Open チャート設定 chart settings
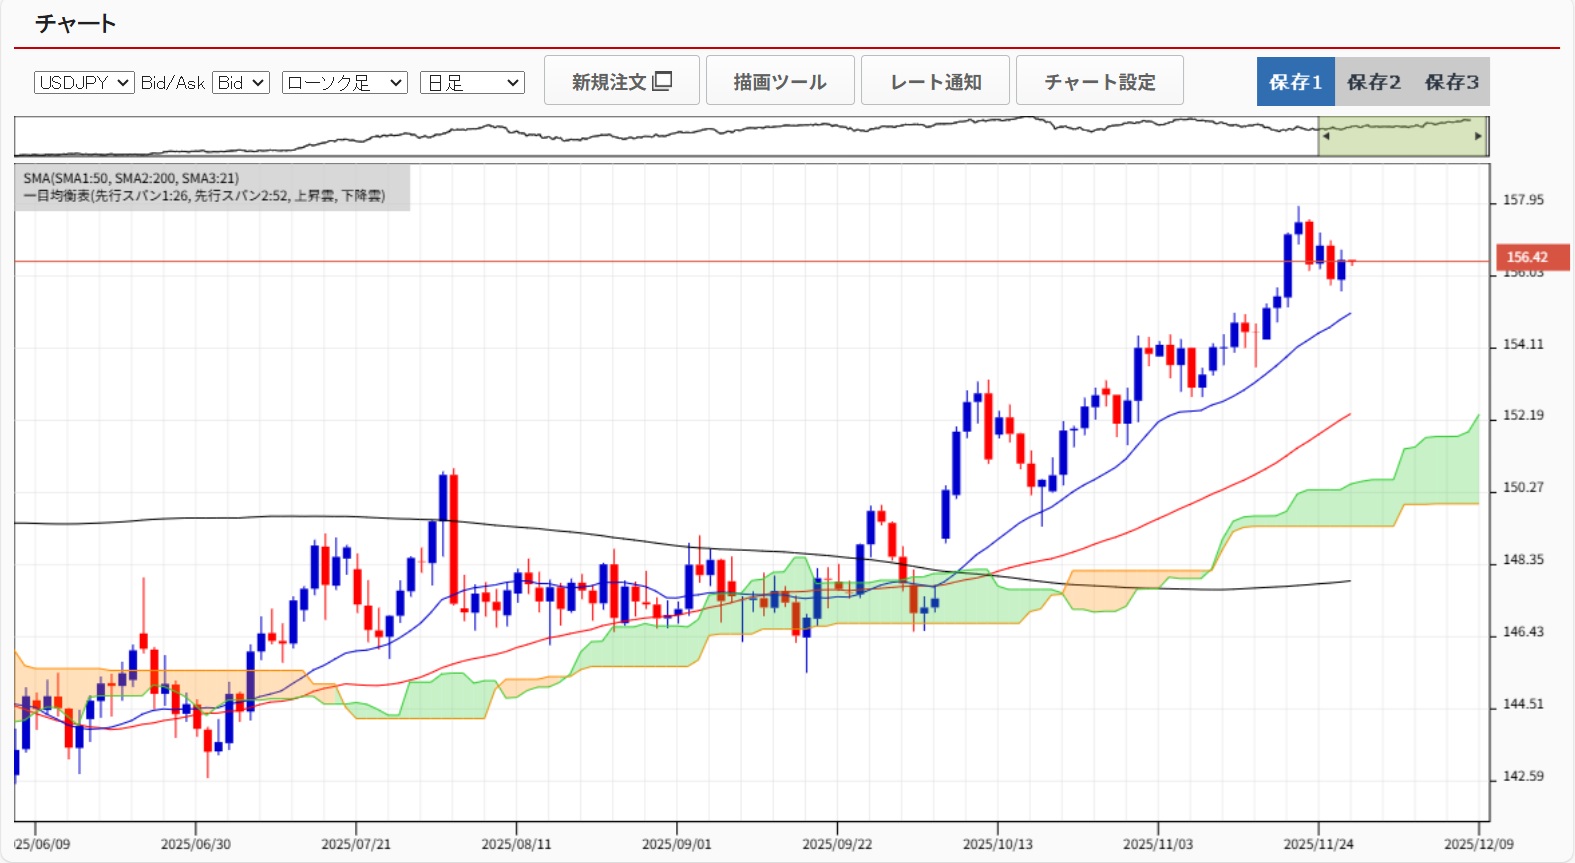This screenshot has width=1575, height=863. tap(1099, 81)
